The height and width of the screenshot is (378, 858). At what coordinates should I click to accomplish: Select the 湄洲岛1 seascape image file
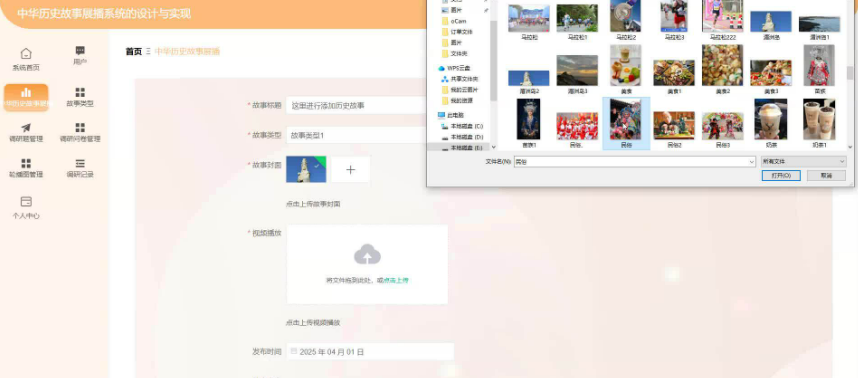pos(819,27)
